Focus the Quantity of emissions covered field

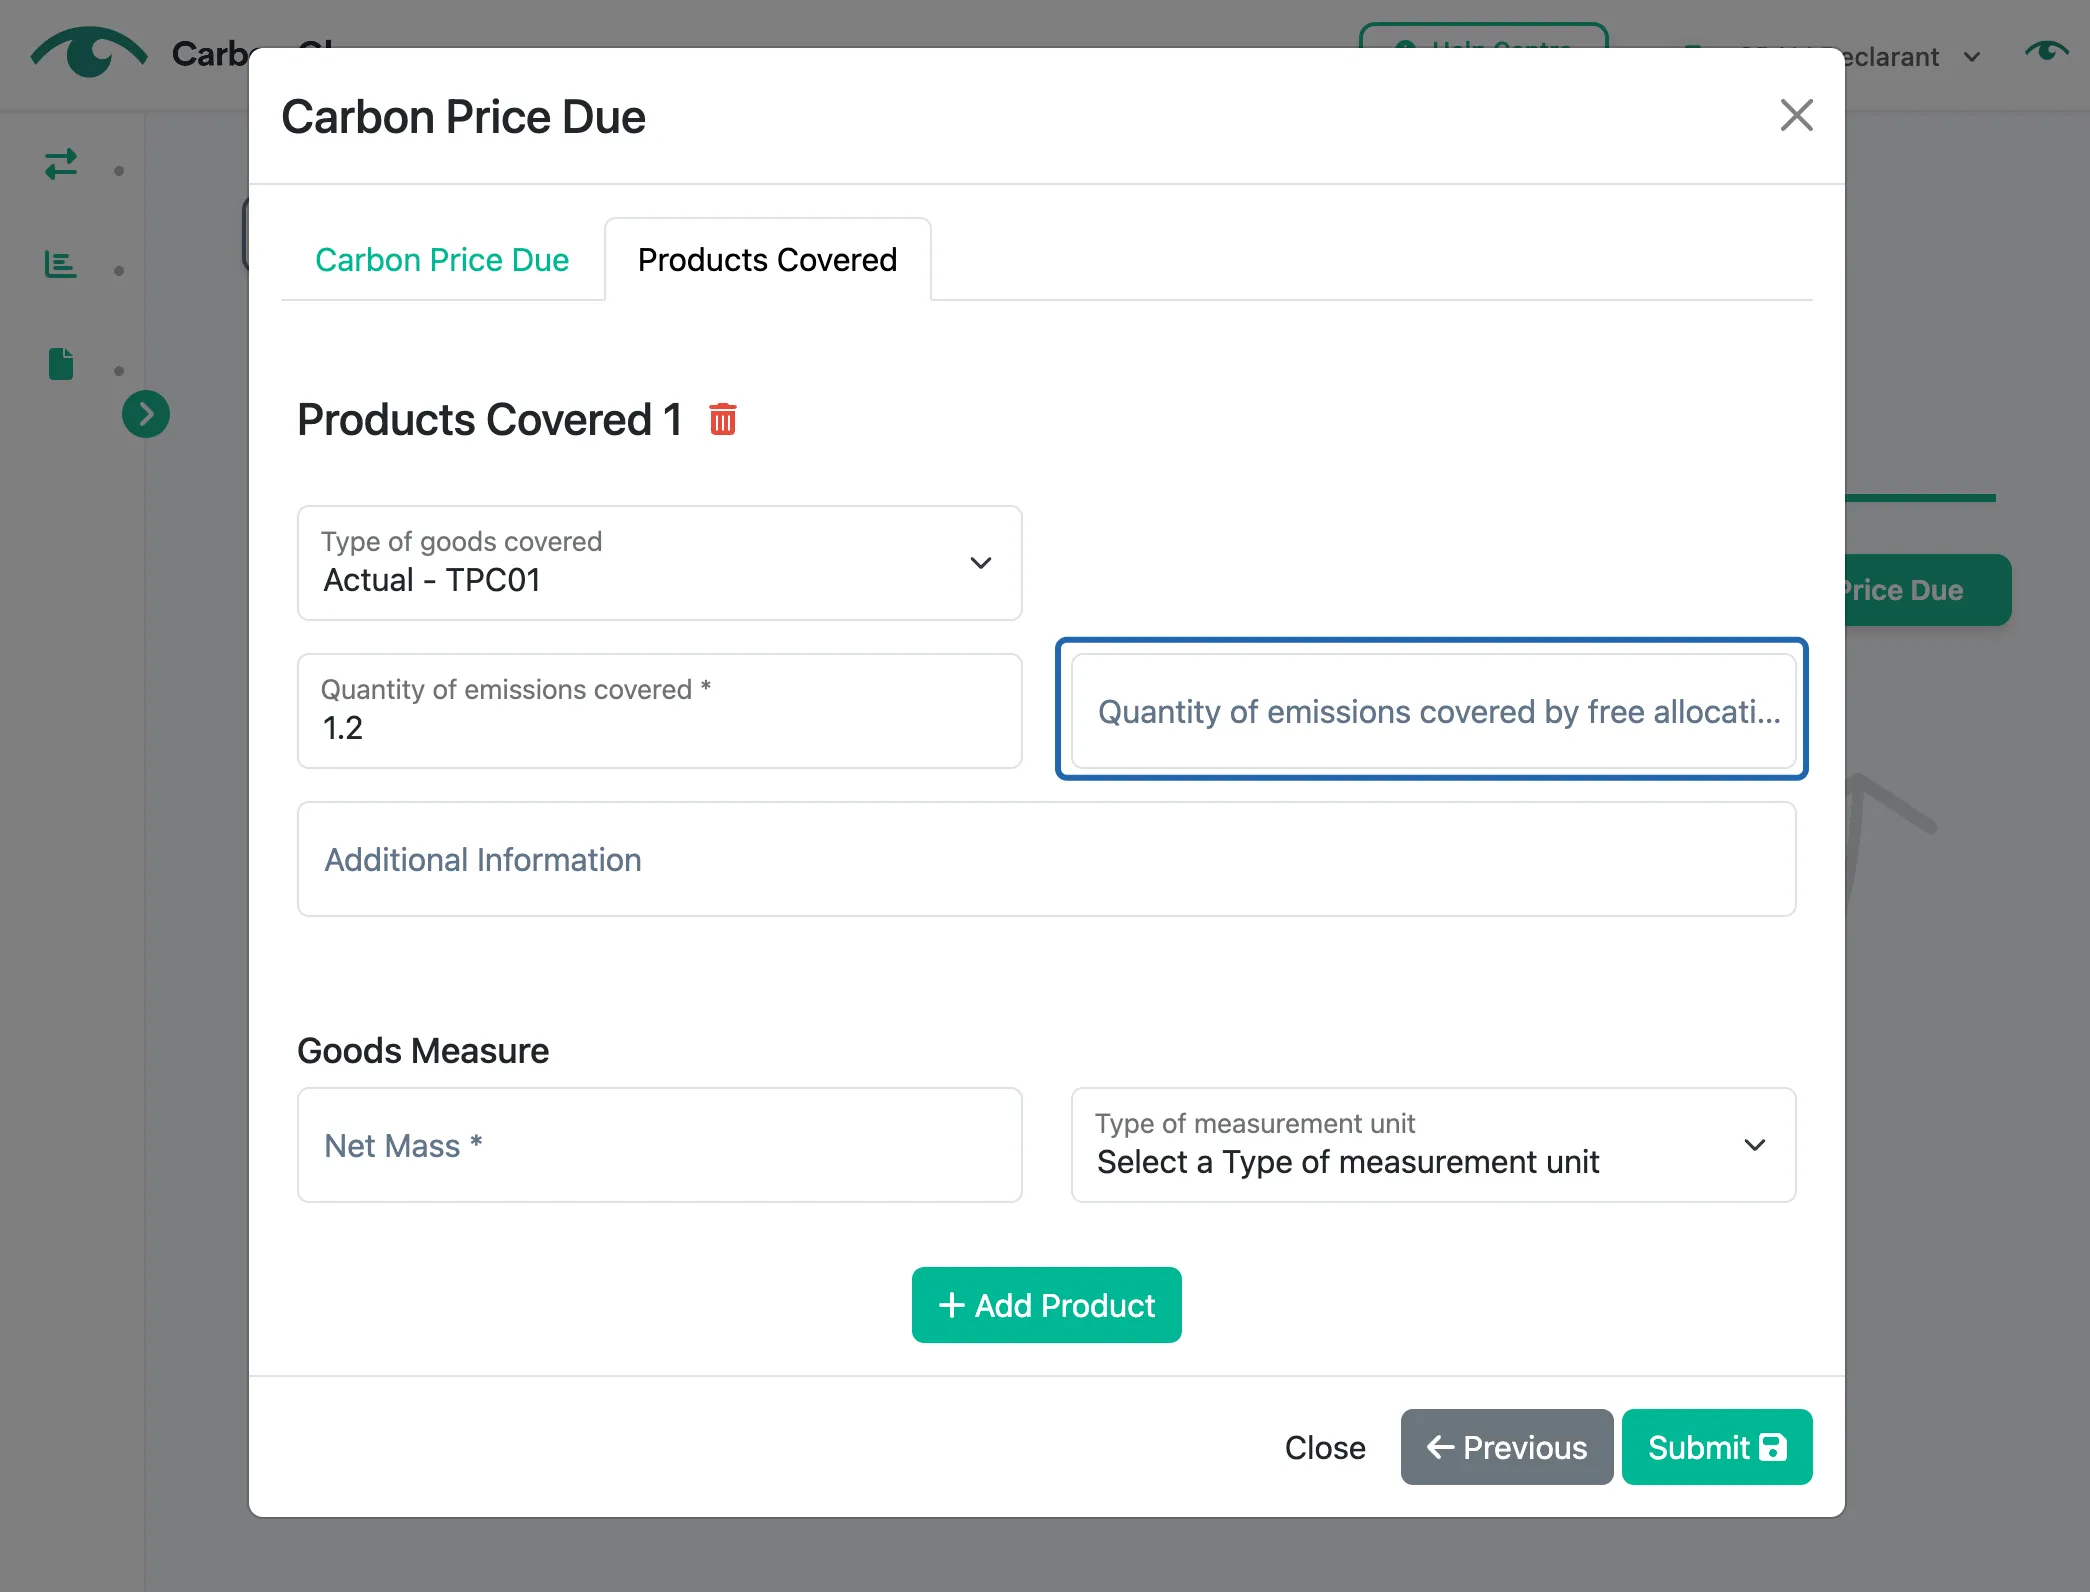coord(659,711)
